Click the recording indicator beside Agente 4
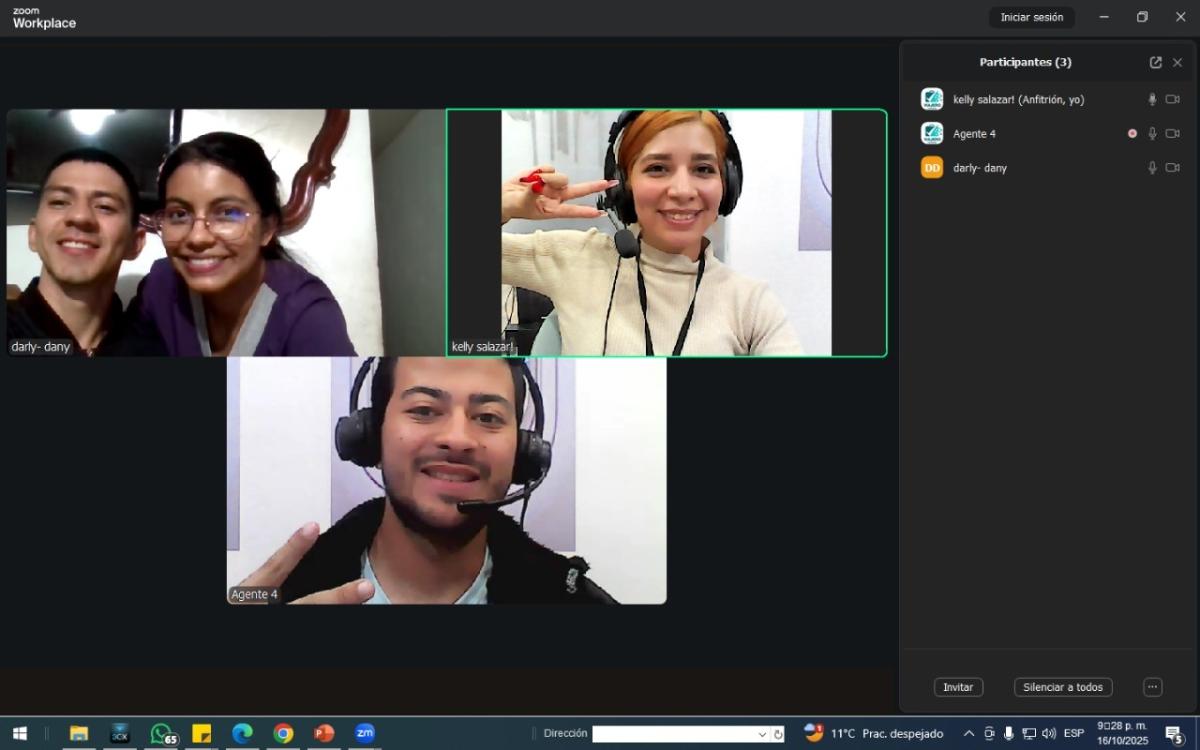Image resolution: width=1200 pixels, height=750 pixels. 1132,134
